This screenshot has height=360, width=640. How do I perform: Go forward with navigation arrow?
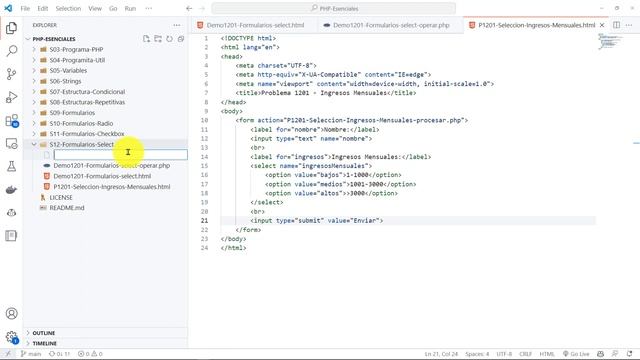pos(202,8)
